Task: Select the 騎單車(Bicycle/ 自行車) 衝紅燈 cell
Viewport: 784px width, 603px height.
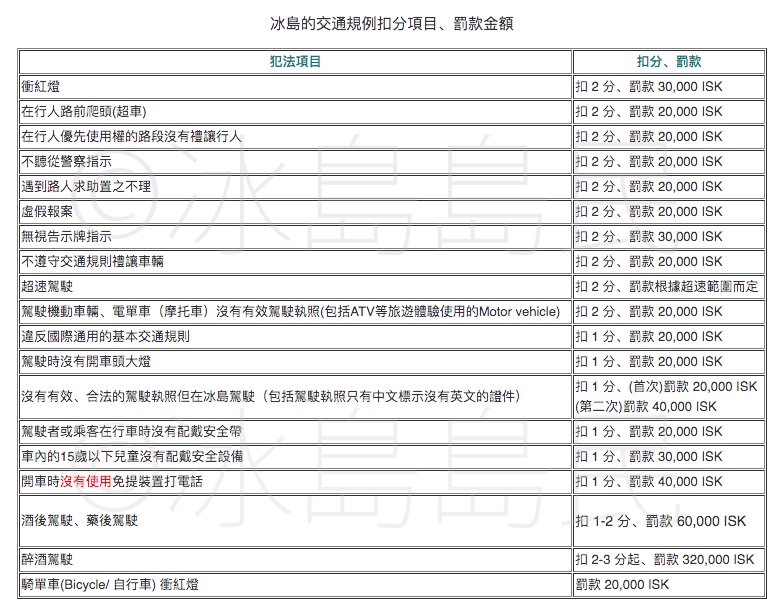Action: coord(295,584)
